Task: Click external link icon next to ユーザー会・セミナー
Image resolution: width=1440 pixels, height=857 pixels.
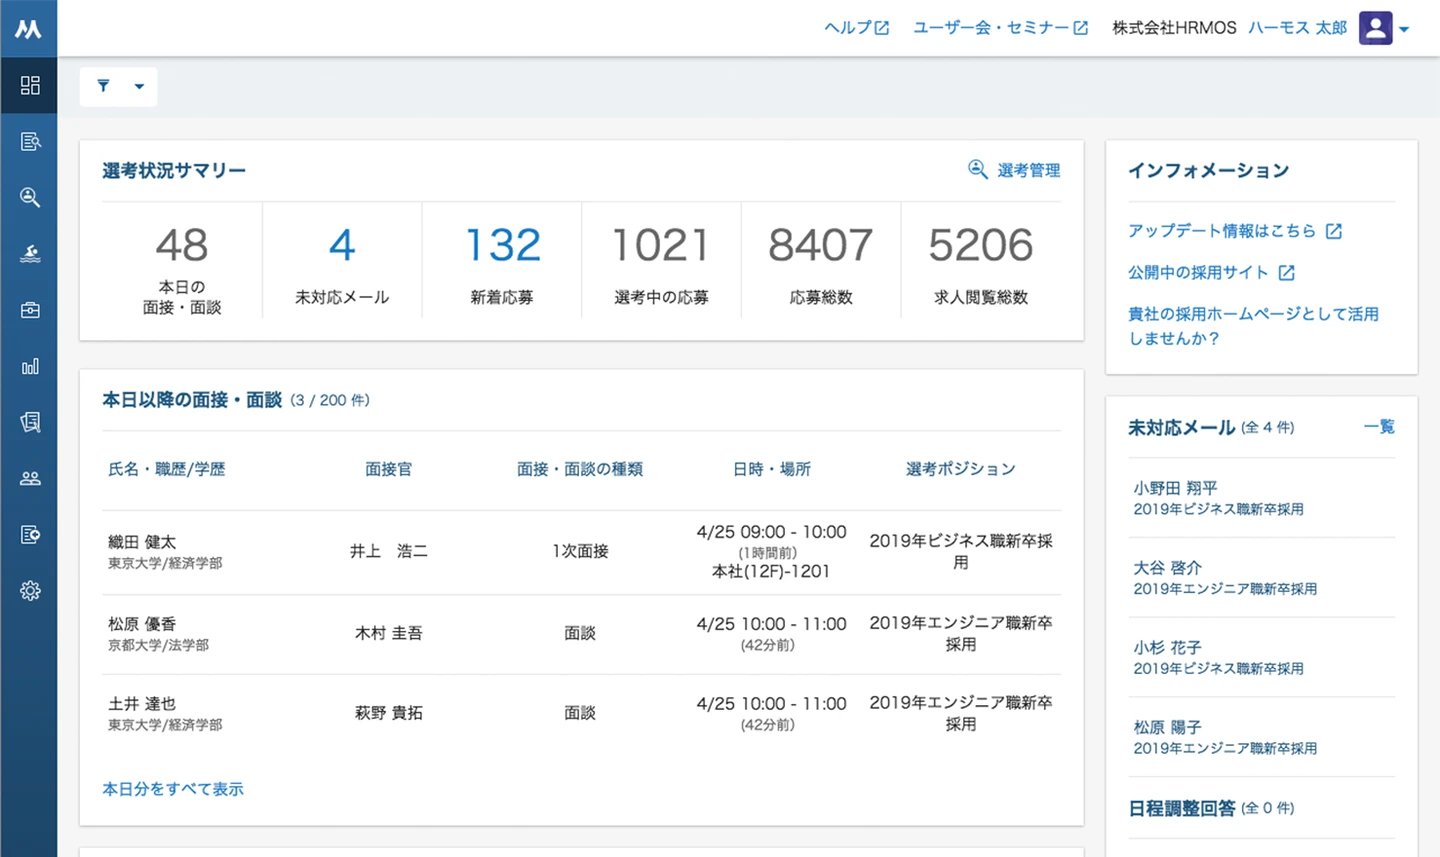Action: pos(1080,28)
